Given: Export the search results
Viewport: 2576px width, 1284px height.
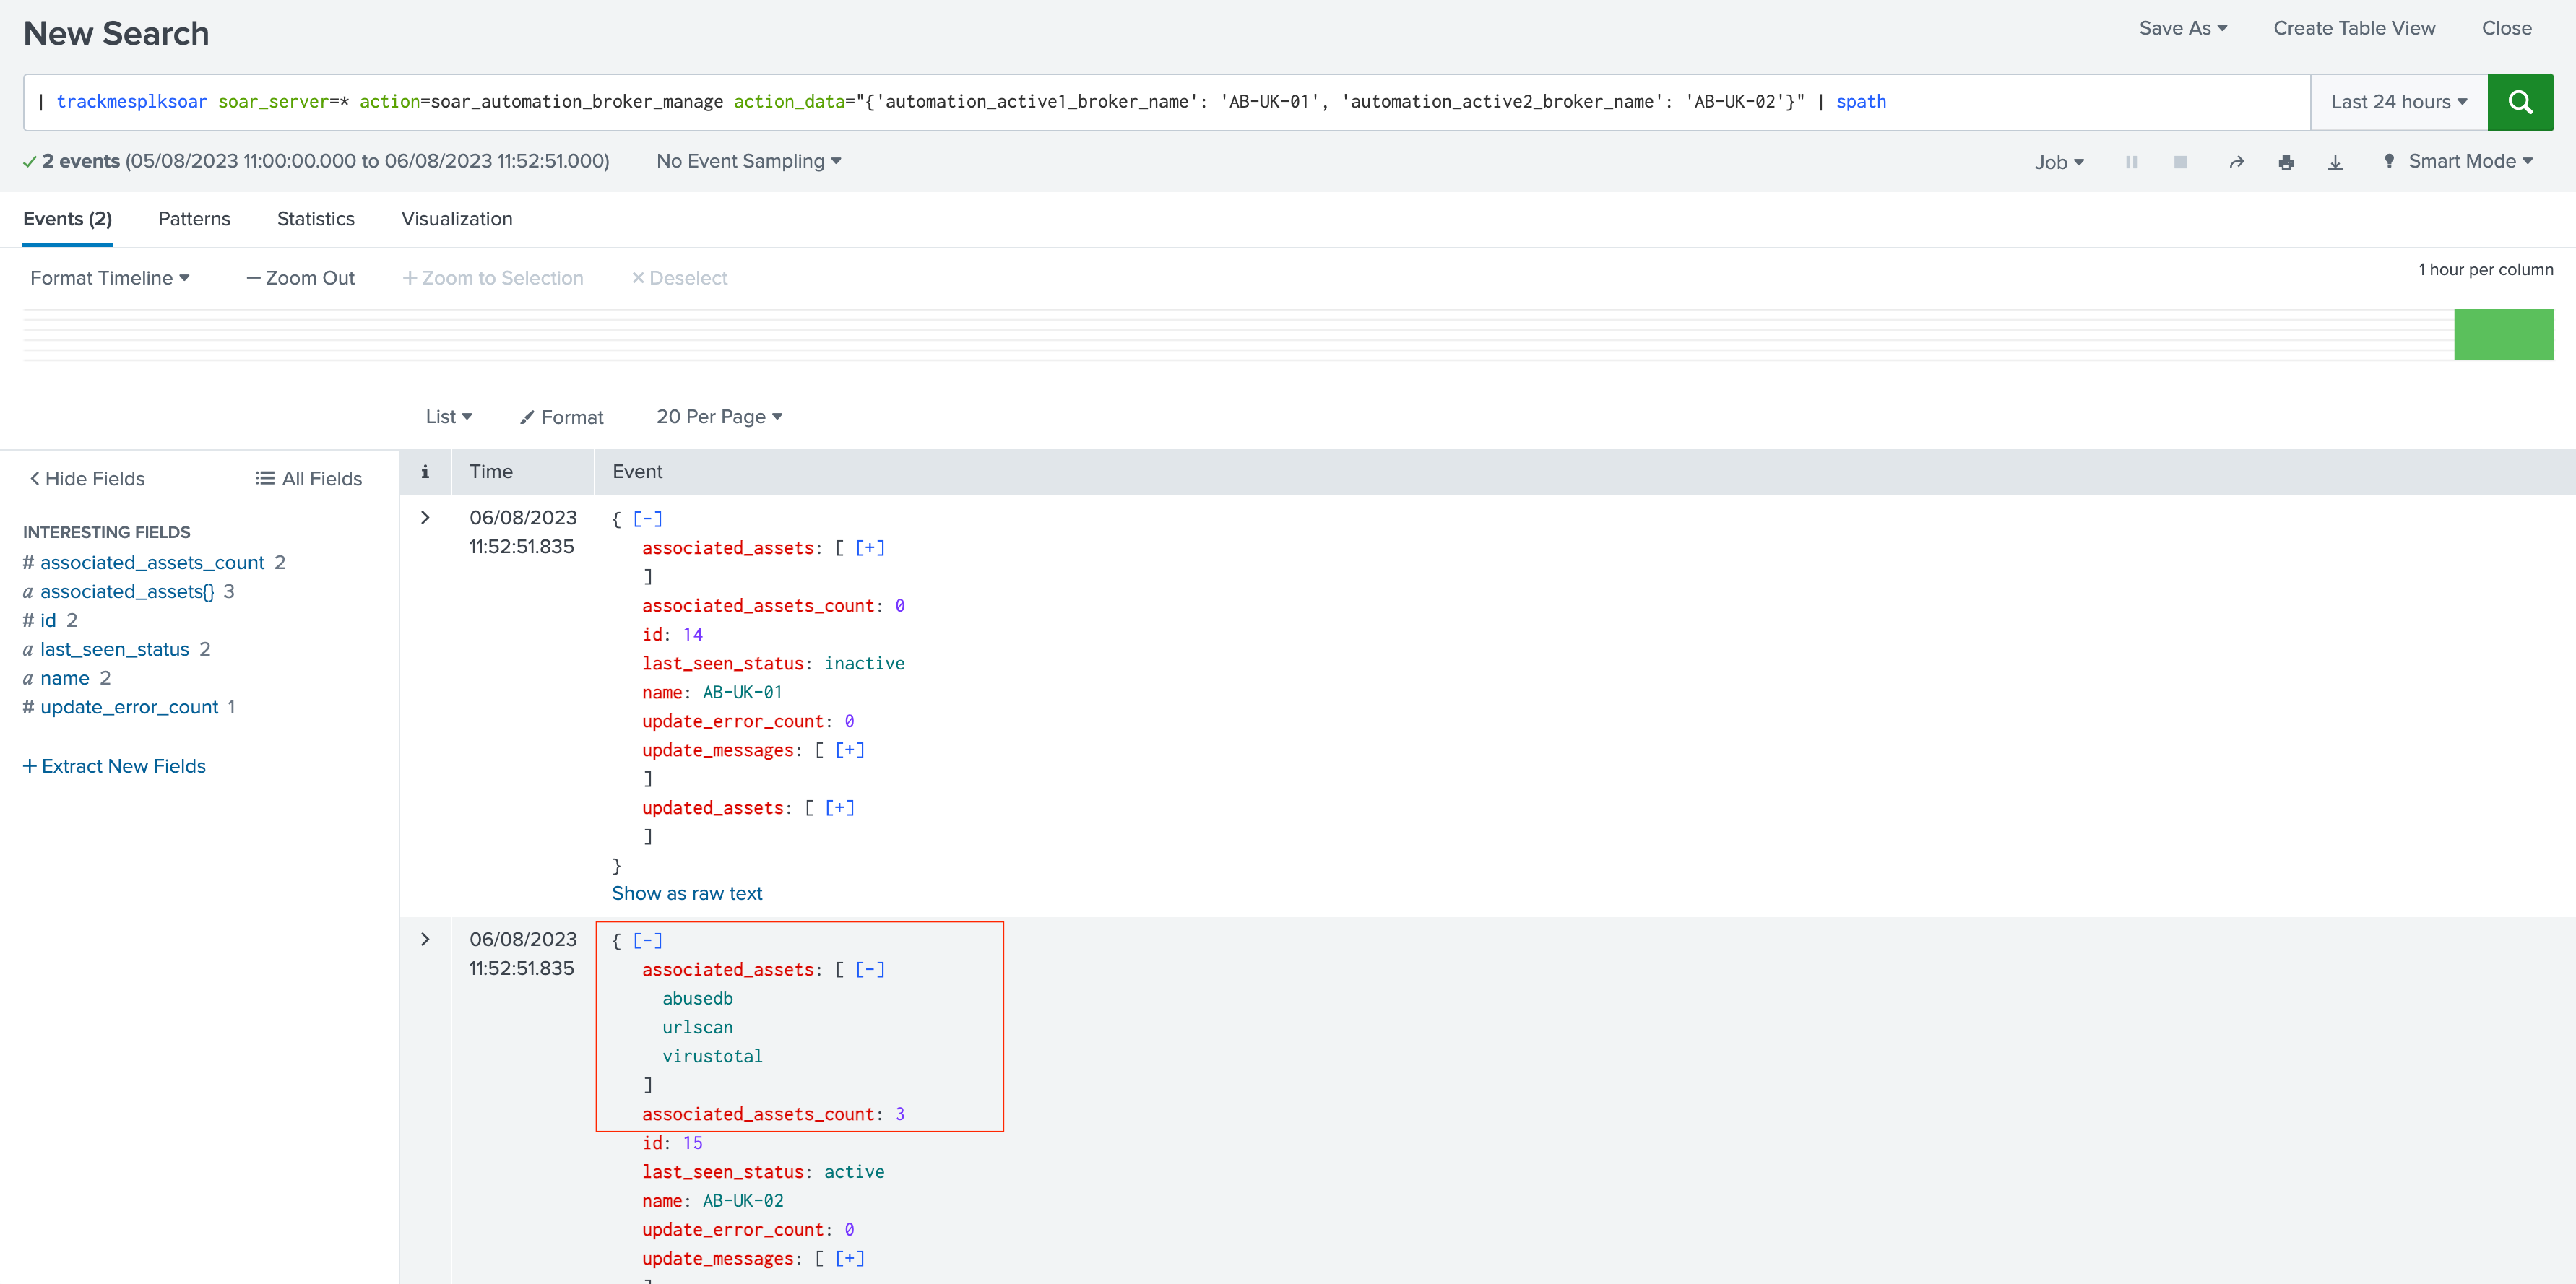Looking at the screenshot, I should point(2335,162).
